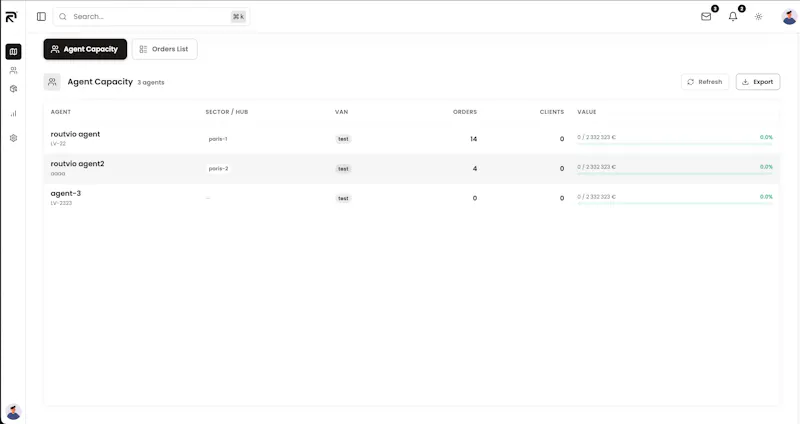Click the orders count "14"

473,139
